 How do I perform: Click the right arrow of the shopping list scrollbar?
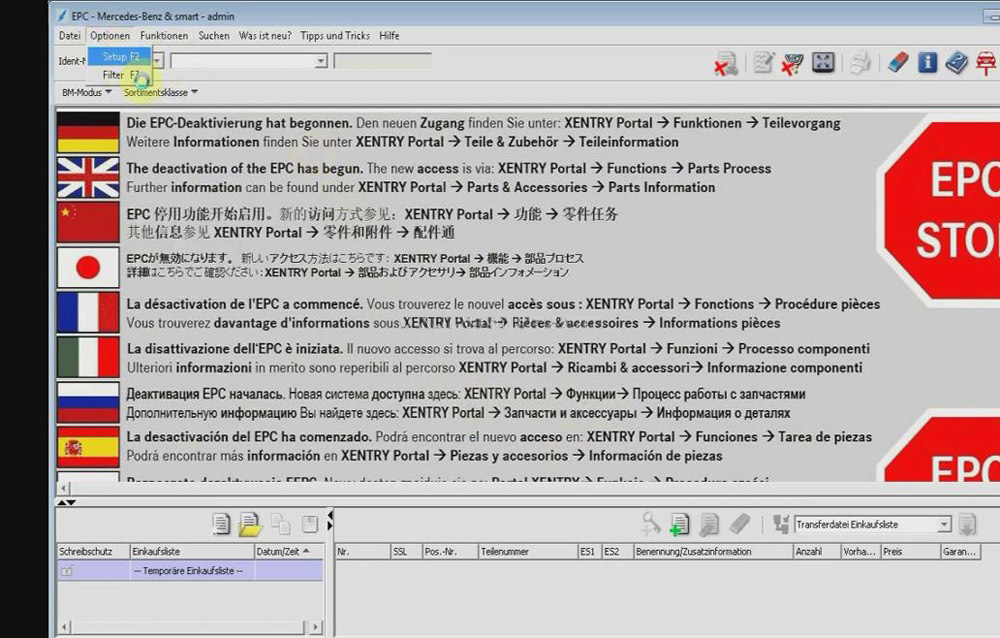(316, 628)
